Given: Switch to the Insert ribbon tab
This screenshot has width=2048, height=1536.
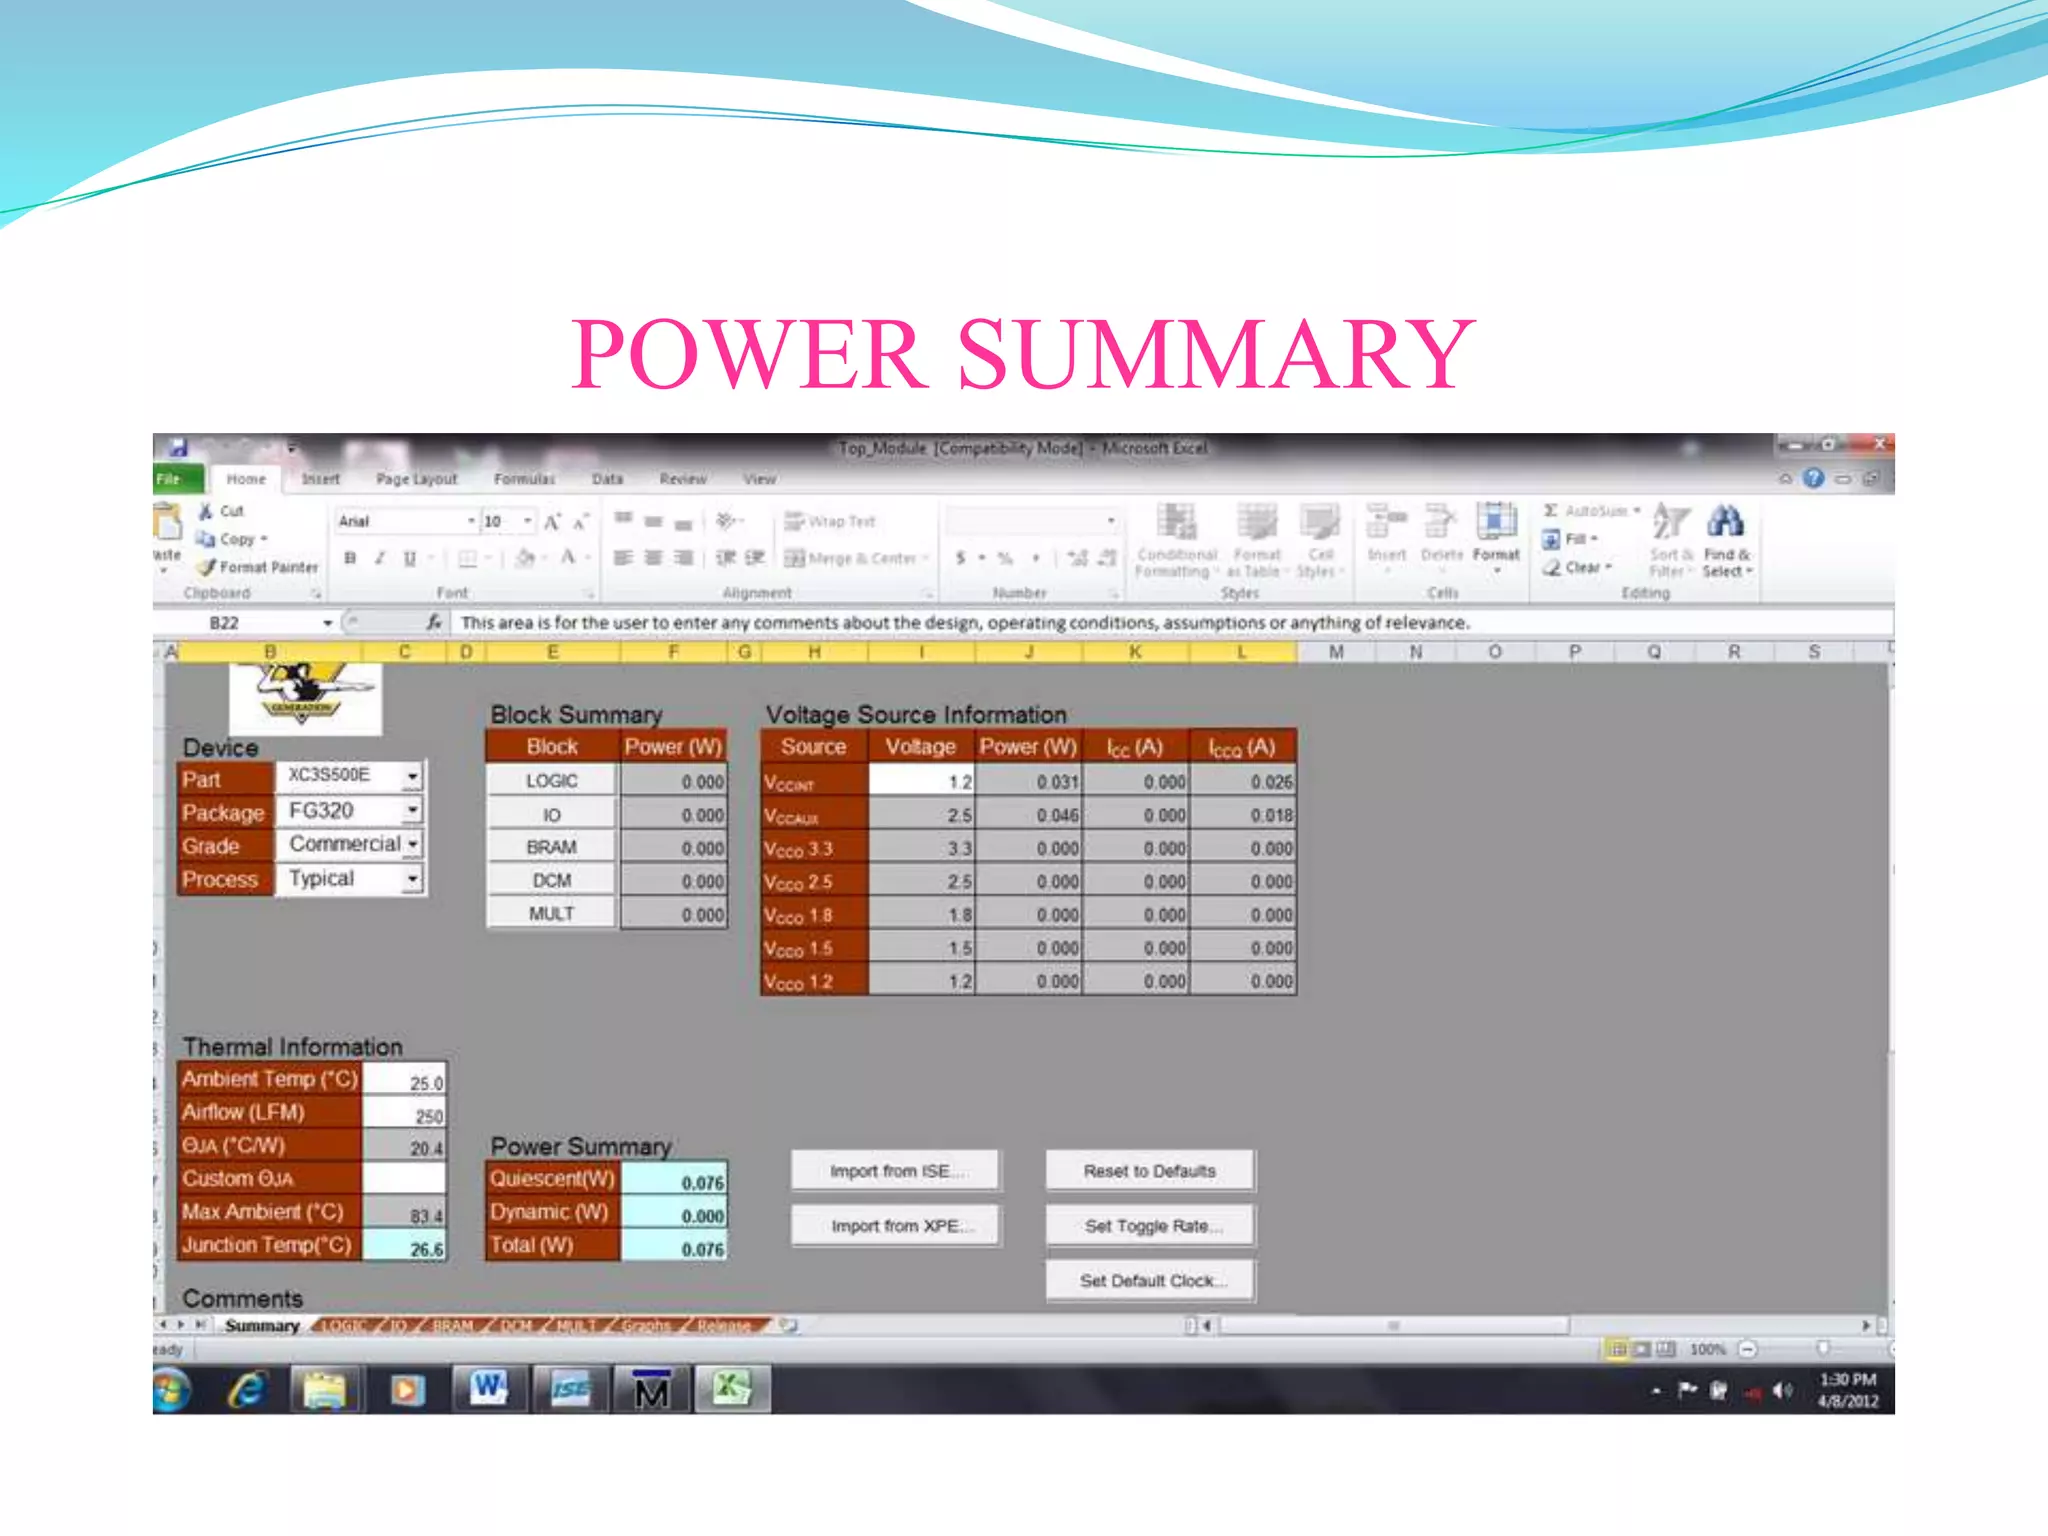Looking at the screenshot, I should pyautogui.click(x=321, y=479).
